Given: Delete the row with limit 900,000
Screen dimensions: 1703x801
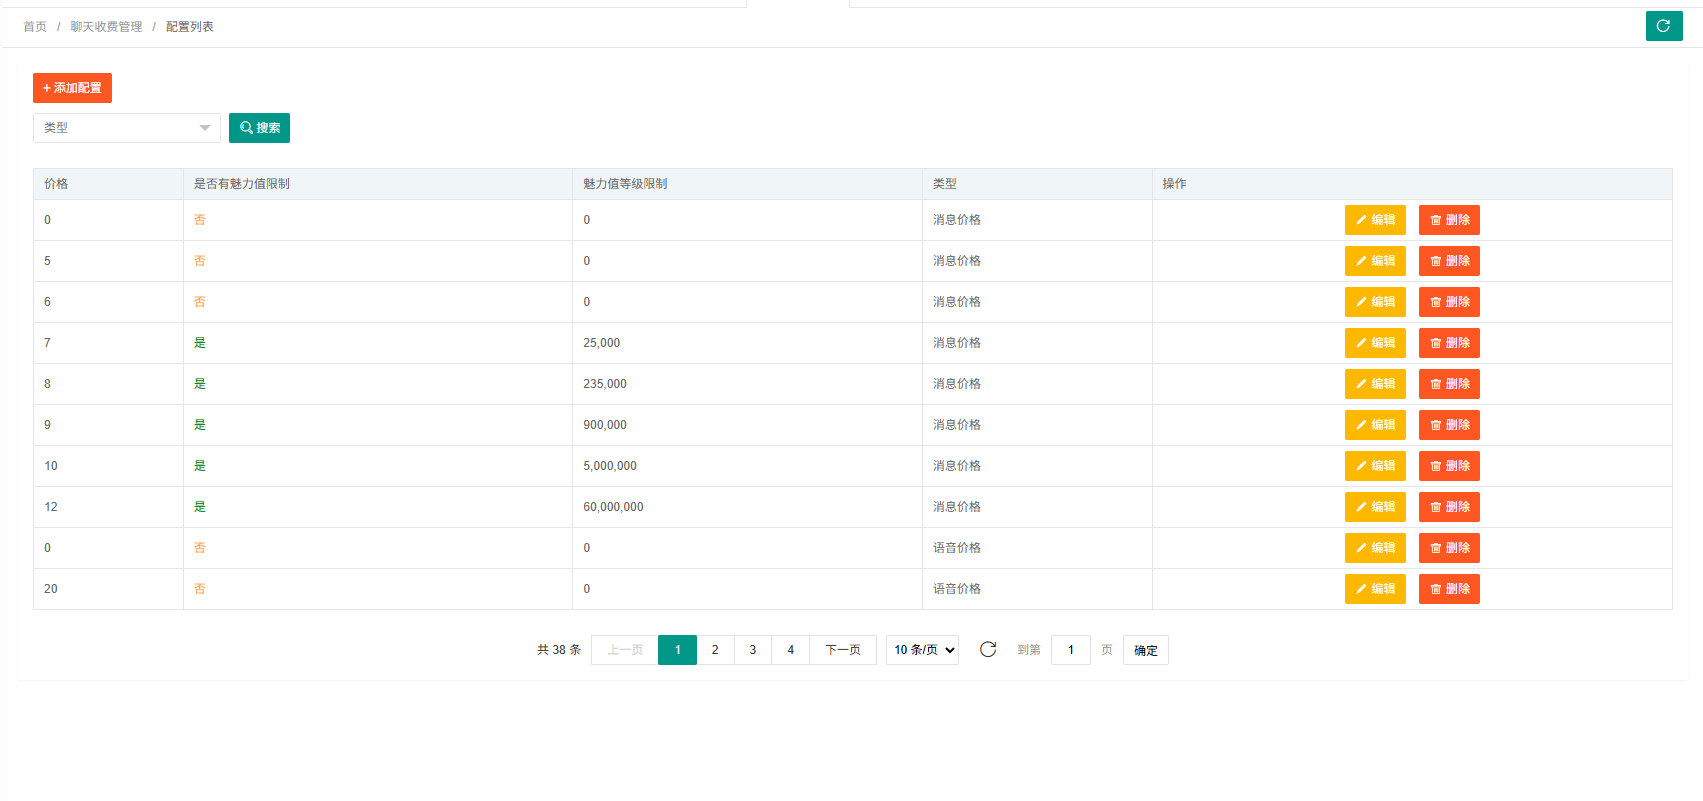Looking at the screenshot, I should click(x=1448, y=425).
